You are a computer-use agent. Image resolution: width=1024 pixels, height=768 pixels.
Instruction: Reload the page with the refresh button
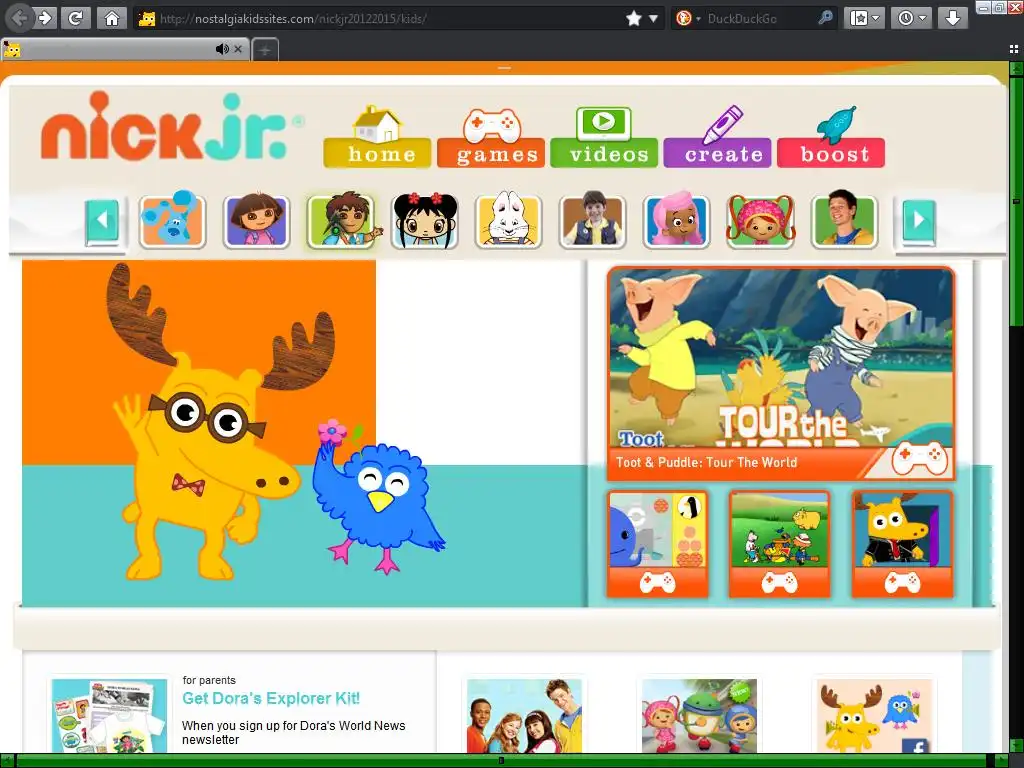pos(76,18)
